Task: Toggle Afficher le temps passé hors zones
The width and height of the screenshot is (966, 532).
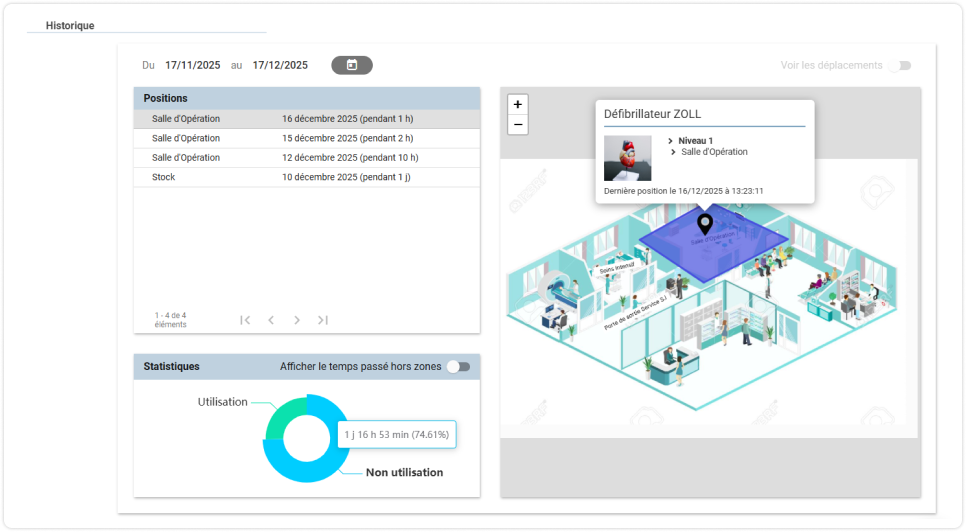Action: click(x=458, y=367)
